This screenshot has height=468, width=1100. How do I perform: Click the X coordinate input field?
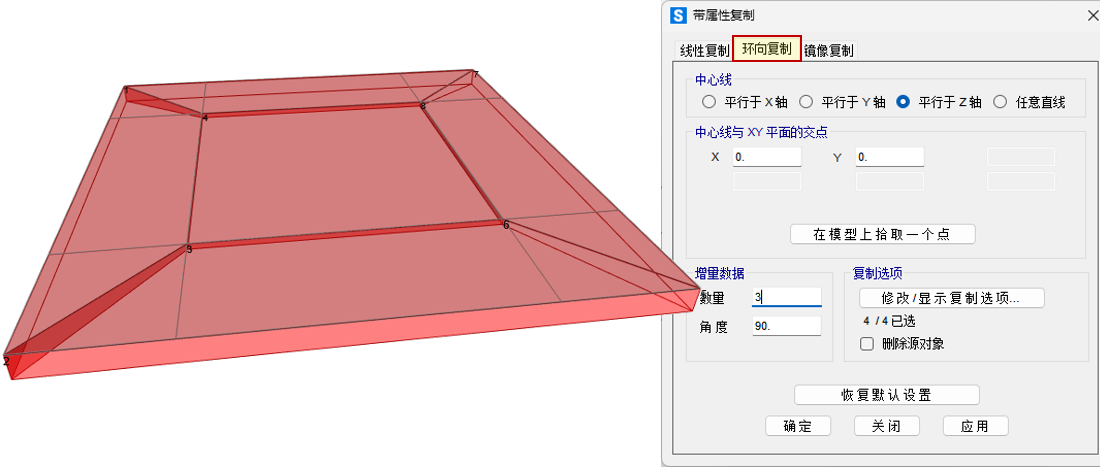767,157
